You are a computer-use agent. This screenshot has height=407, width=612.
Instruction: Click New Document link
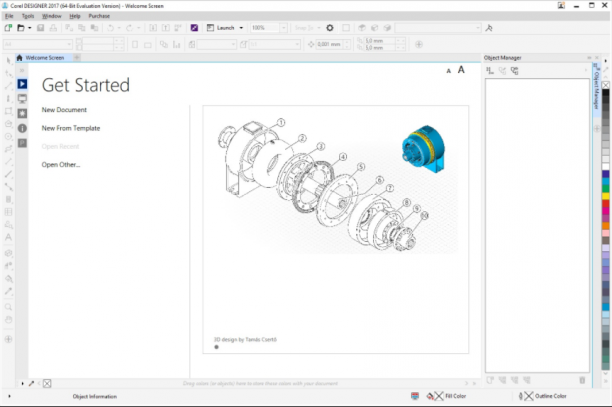tap(64, 110)
